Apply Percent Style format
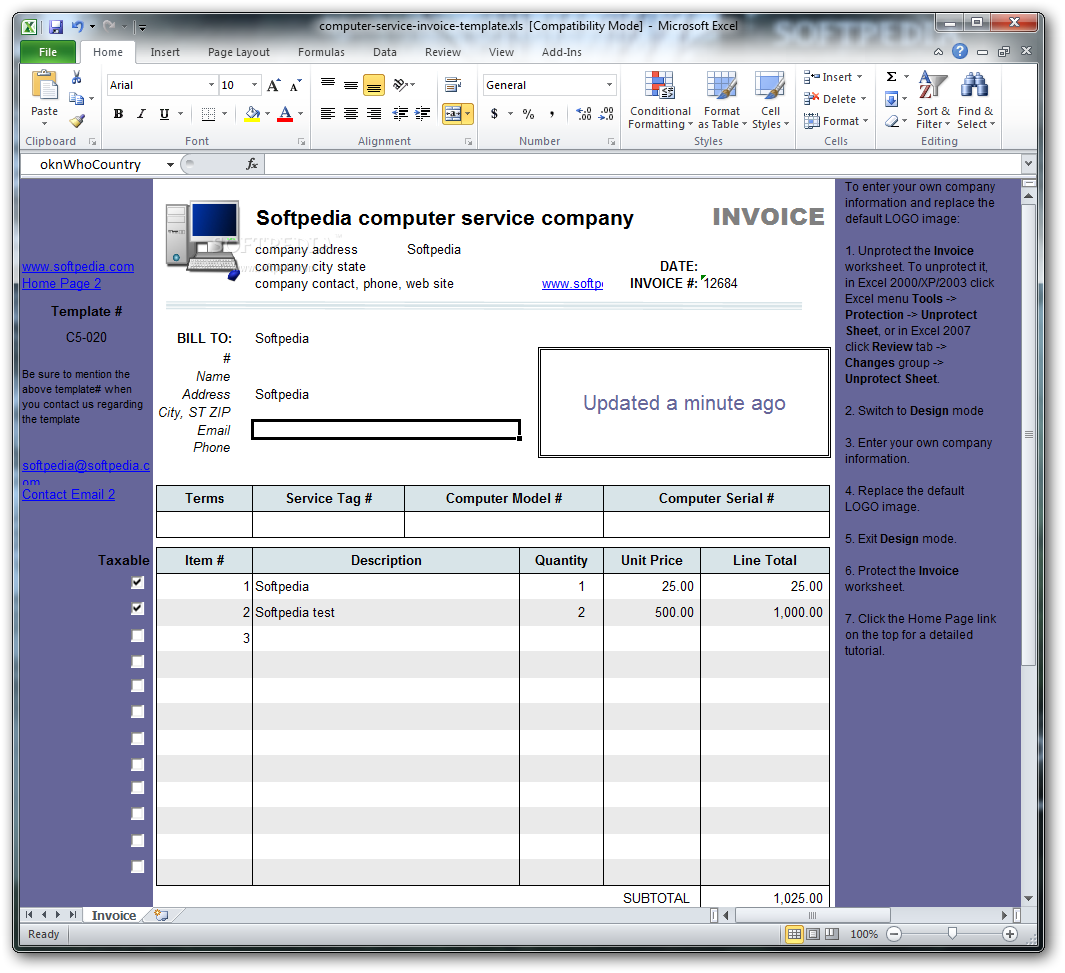This screenshot has width=1065, height=973. tap(528, 114)
